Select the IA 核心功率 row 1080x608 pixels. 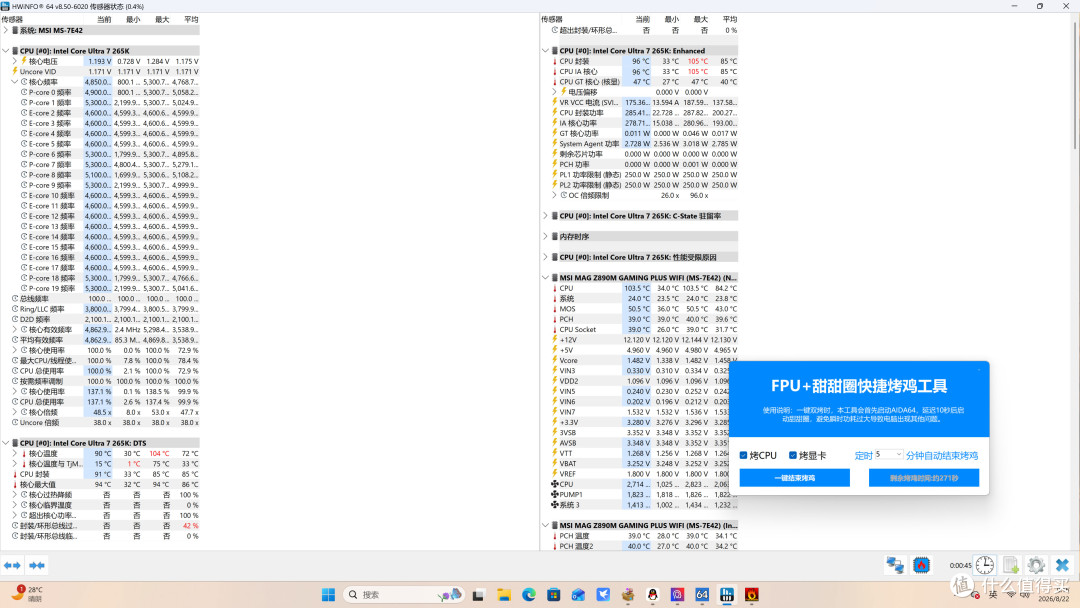tap(645, 123)
